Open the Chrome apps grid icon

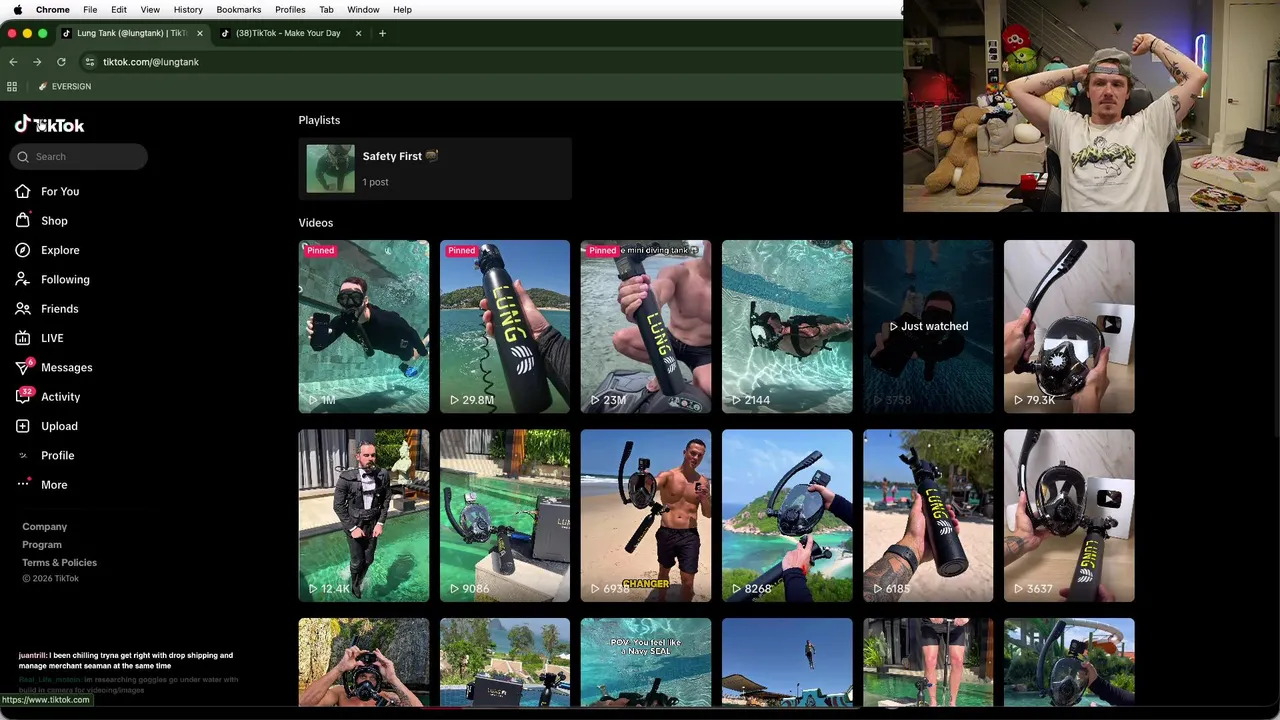pyautogui.click(x=12, y=86)
